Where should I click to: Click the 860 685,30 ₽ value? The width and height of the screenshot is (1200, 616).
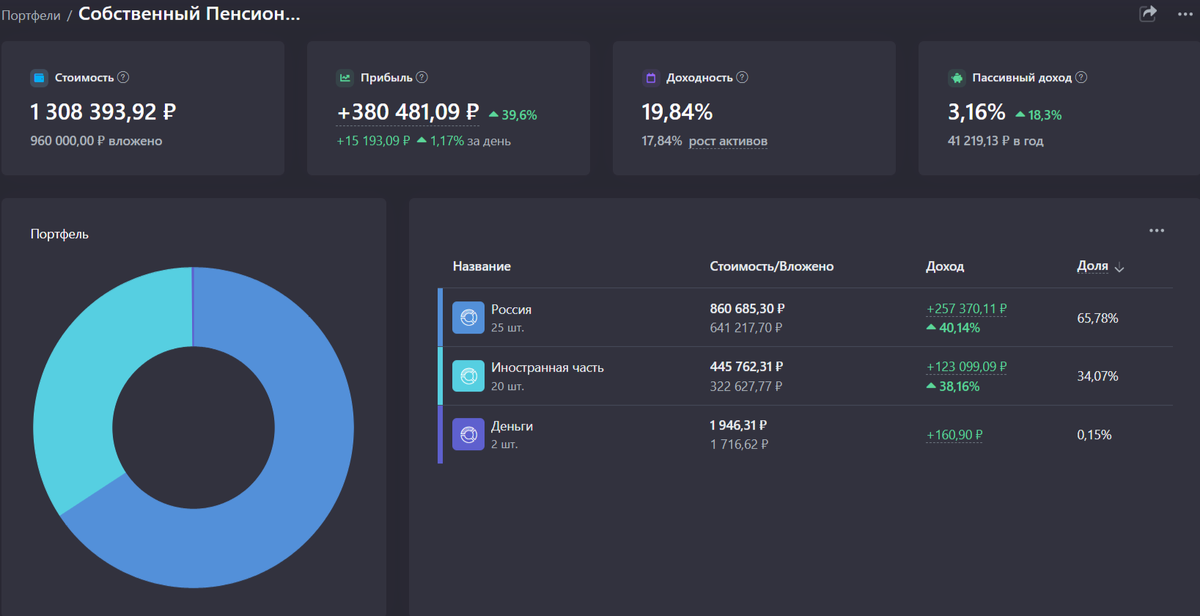tap(747, 309)
